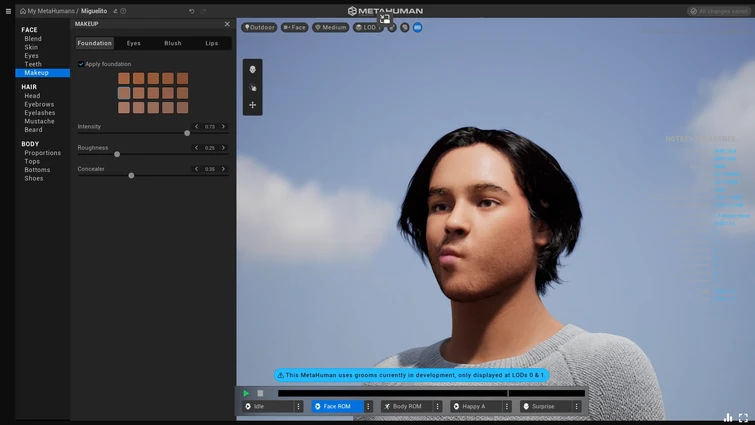755x425 pixels.
Task: Select the Blend viewport mode icon
Action: (253, 70)
